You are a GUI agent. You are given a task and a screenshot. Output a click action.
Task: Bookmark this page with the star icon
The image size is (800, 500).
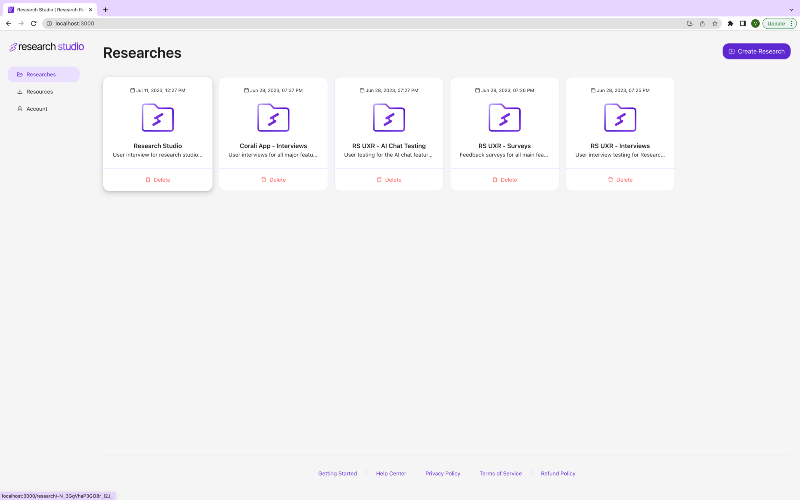715,23
